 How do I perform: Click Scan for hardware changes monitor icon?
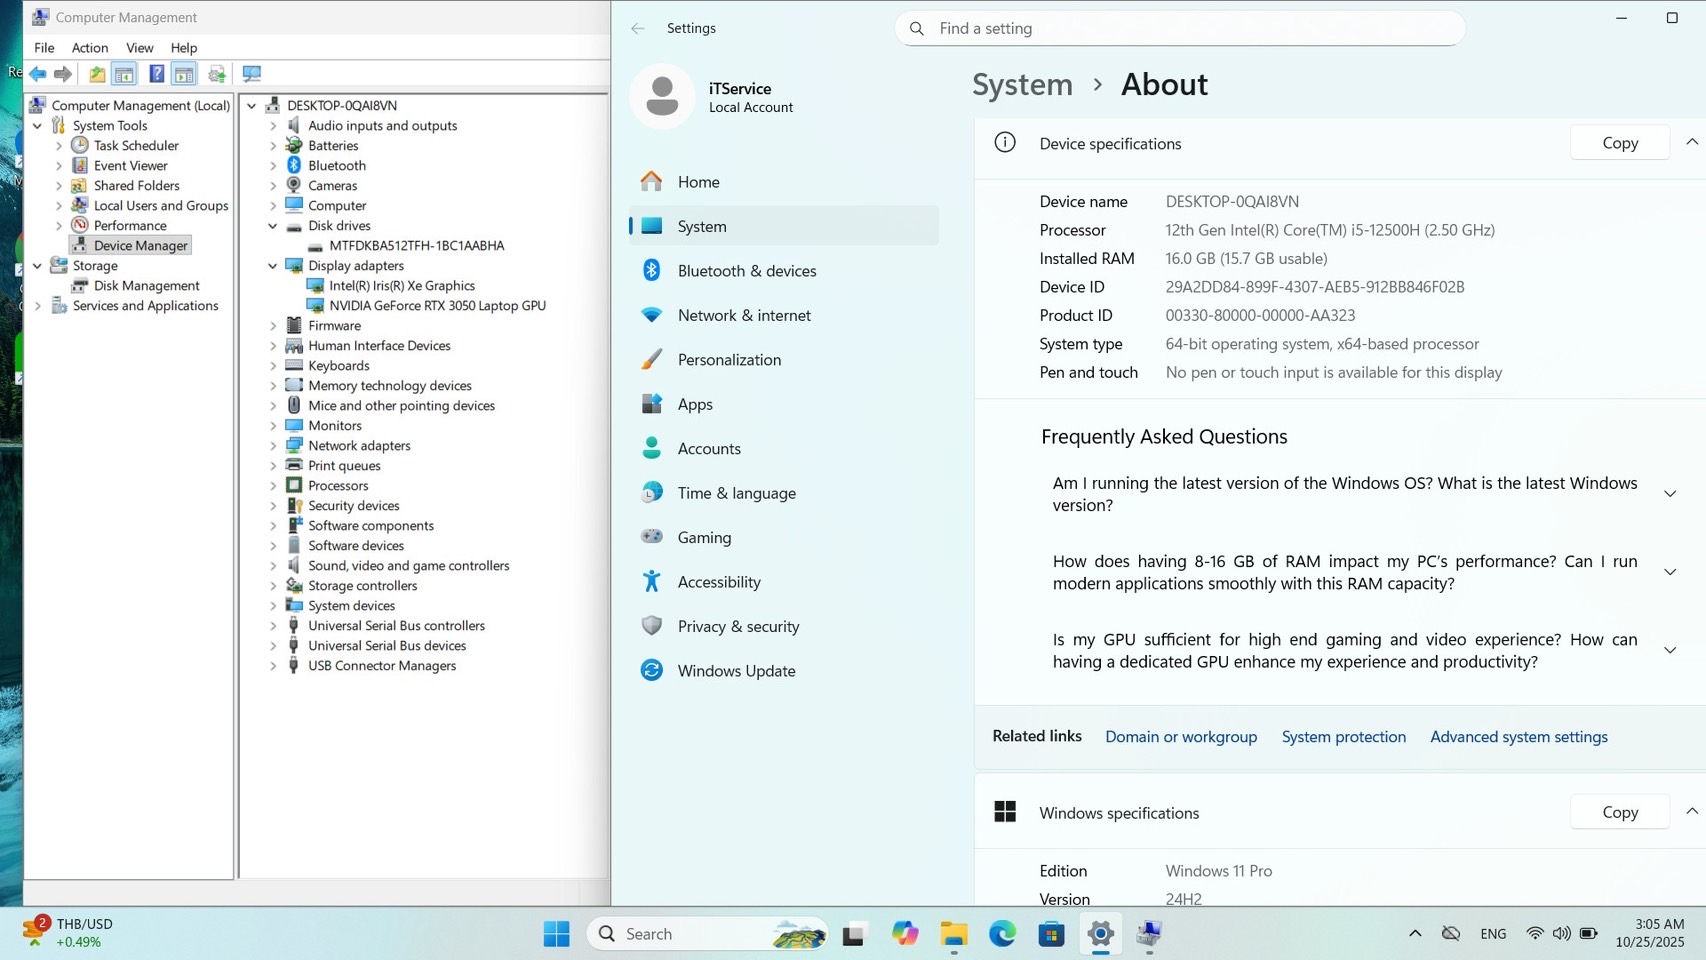(251, 74)
